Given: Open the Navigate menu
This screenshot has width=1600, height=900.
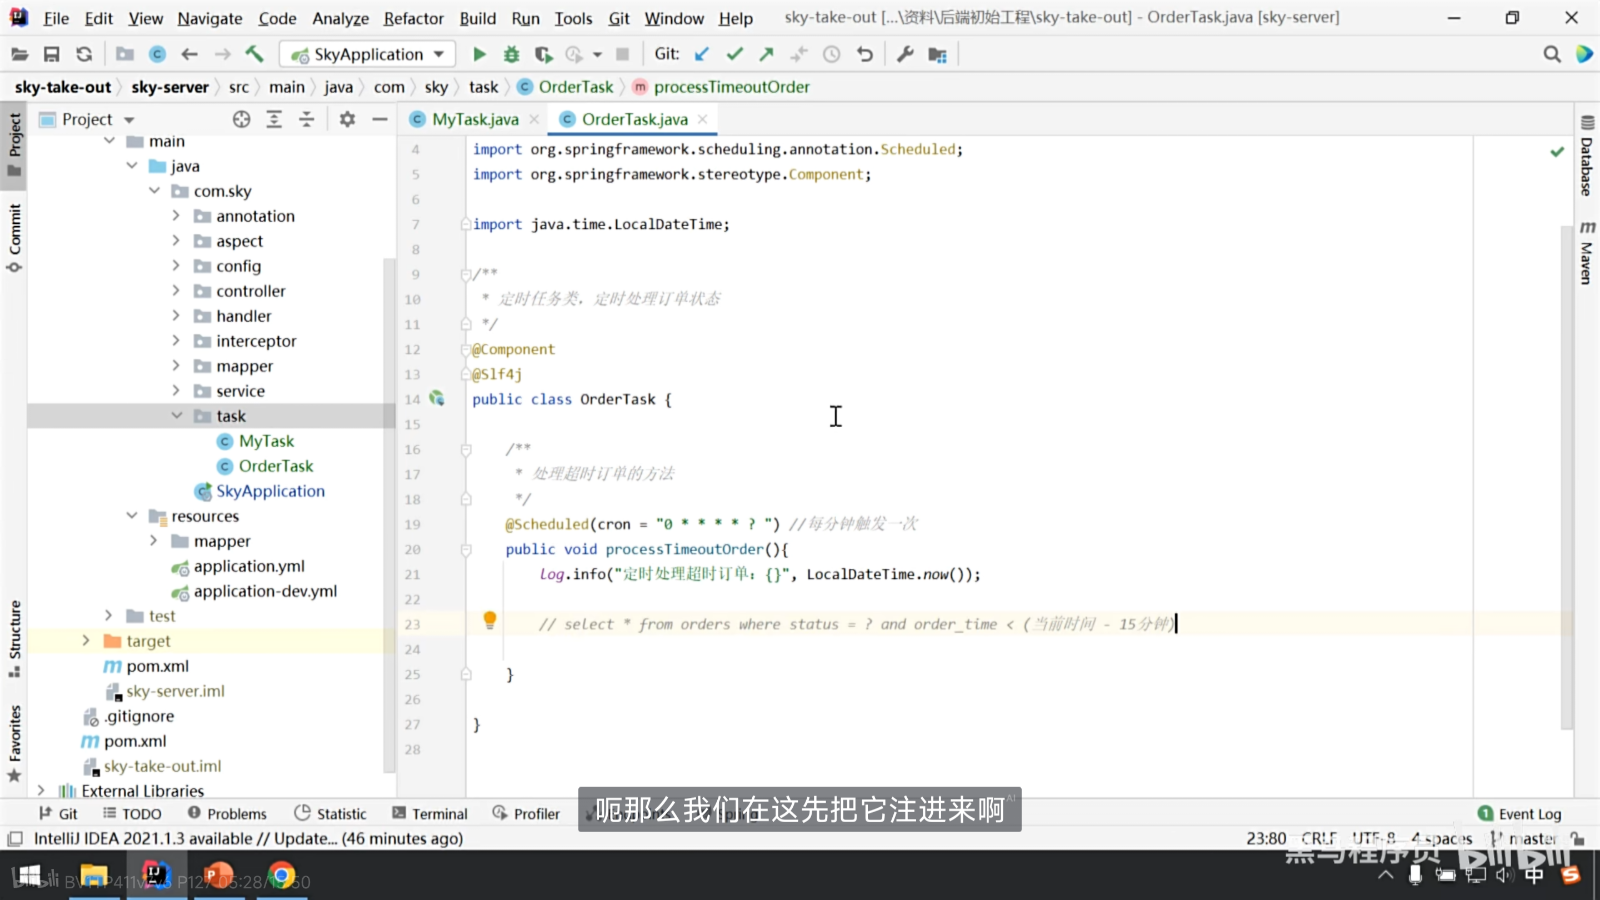Looking at the screenshot, I should click(x=210, y=18).
